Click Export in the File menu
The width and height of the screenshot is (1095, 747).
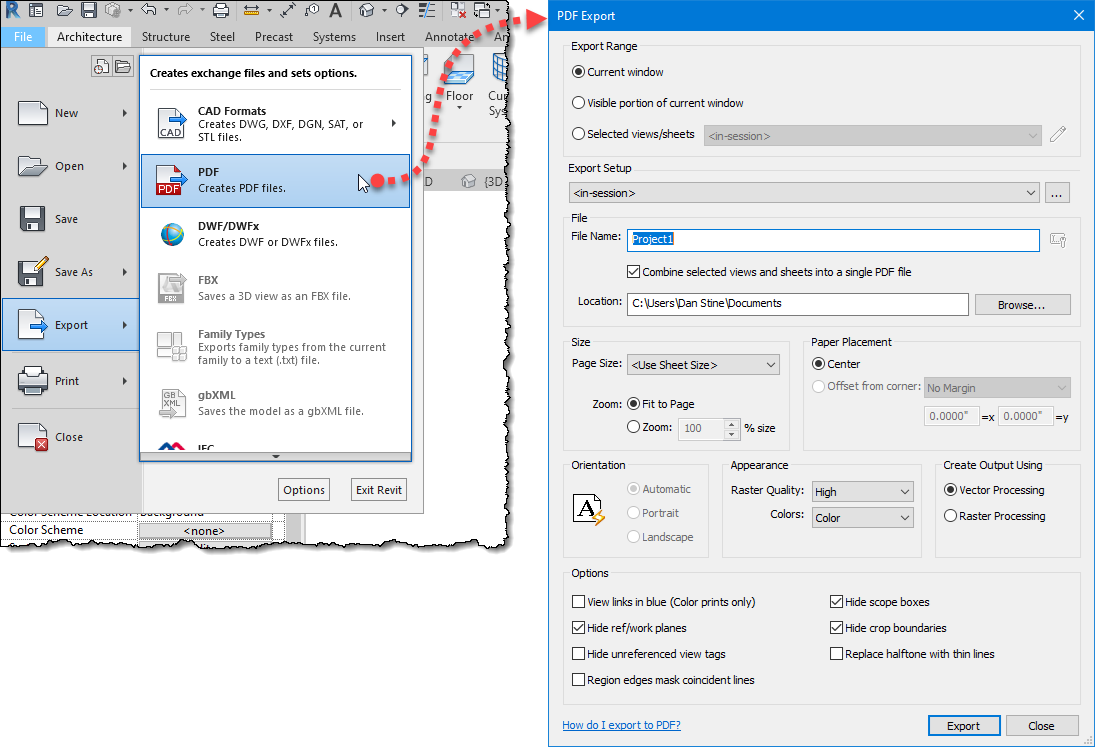click(71, 325)
